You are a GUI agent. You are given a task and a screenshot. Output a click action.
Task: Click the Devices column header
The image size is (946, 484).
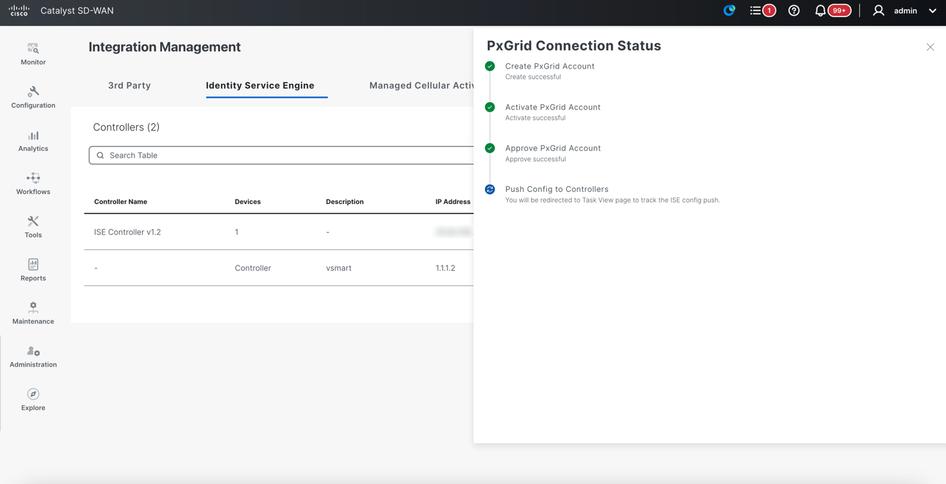[247, 202]
